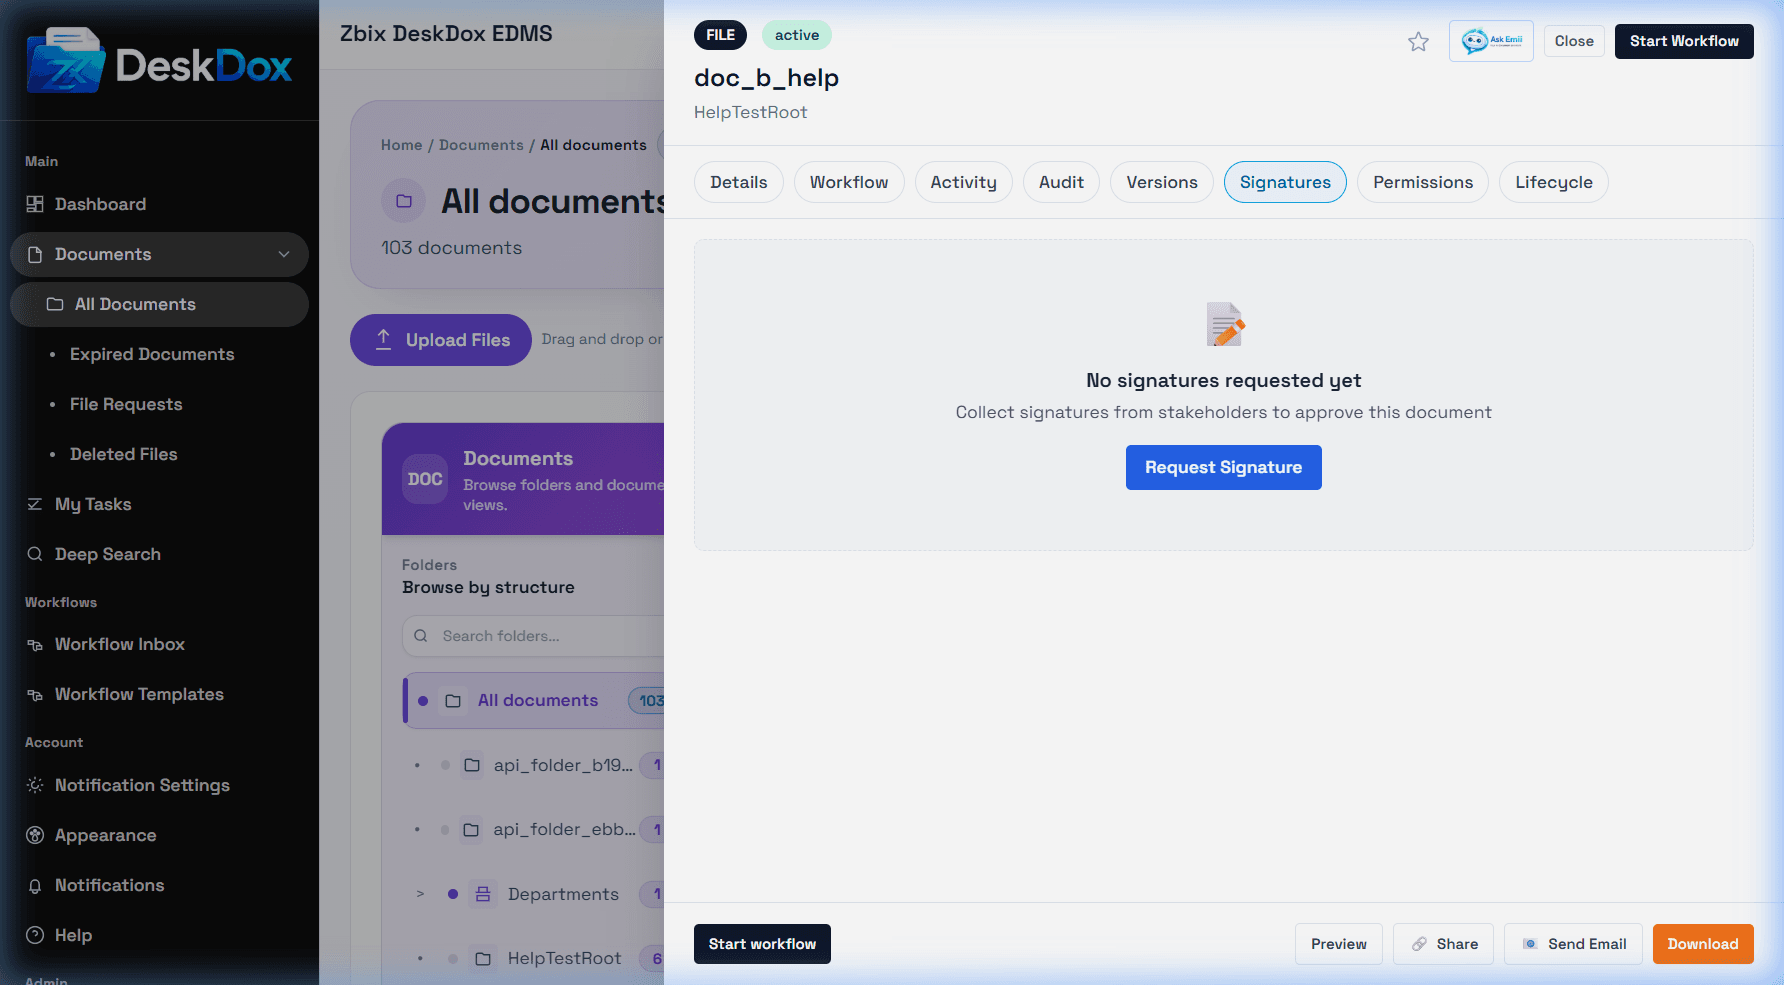The height and width of the screenshot is (985, 1784).
Task: Collapse the Documents menu chevron
Action: [x=284, y=254]
